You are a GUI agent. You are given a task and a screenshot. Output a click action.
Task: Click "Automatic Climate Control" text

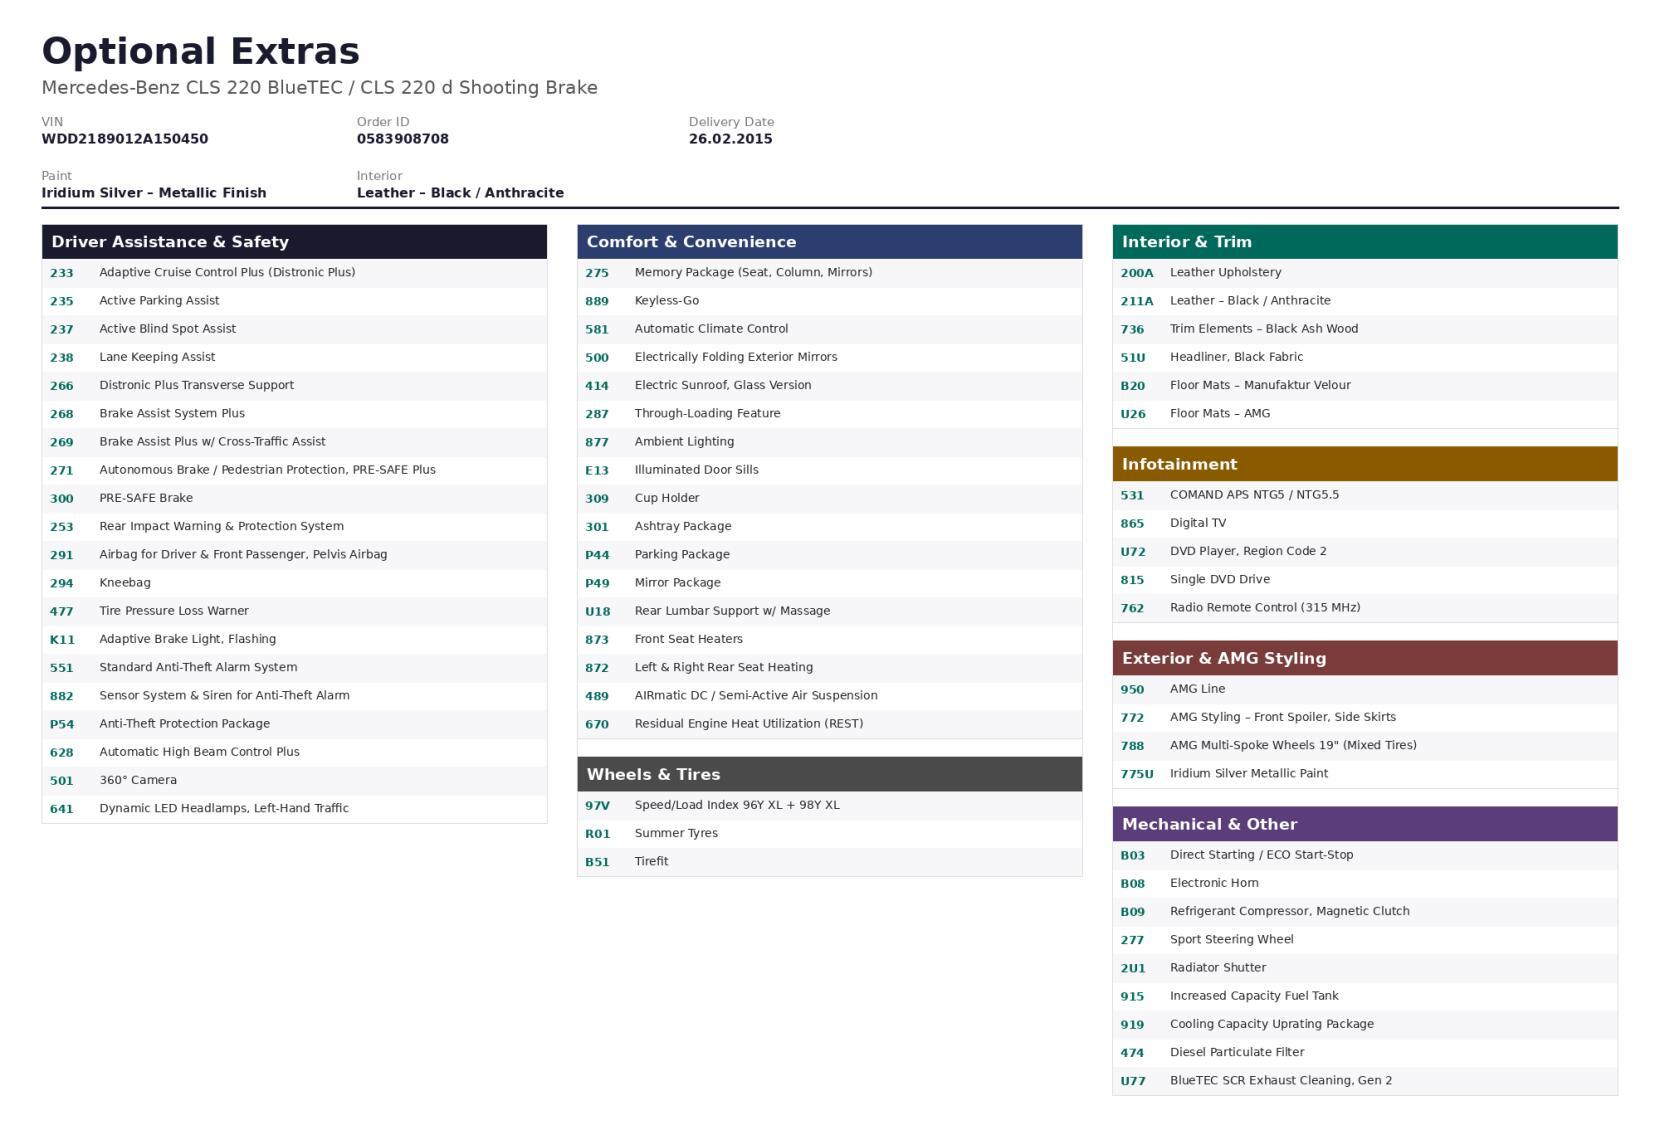click(x=711, y=329)
